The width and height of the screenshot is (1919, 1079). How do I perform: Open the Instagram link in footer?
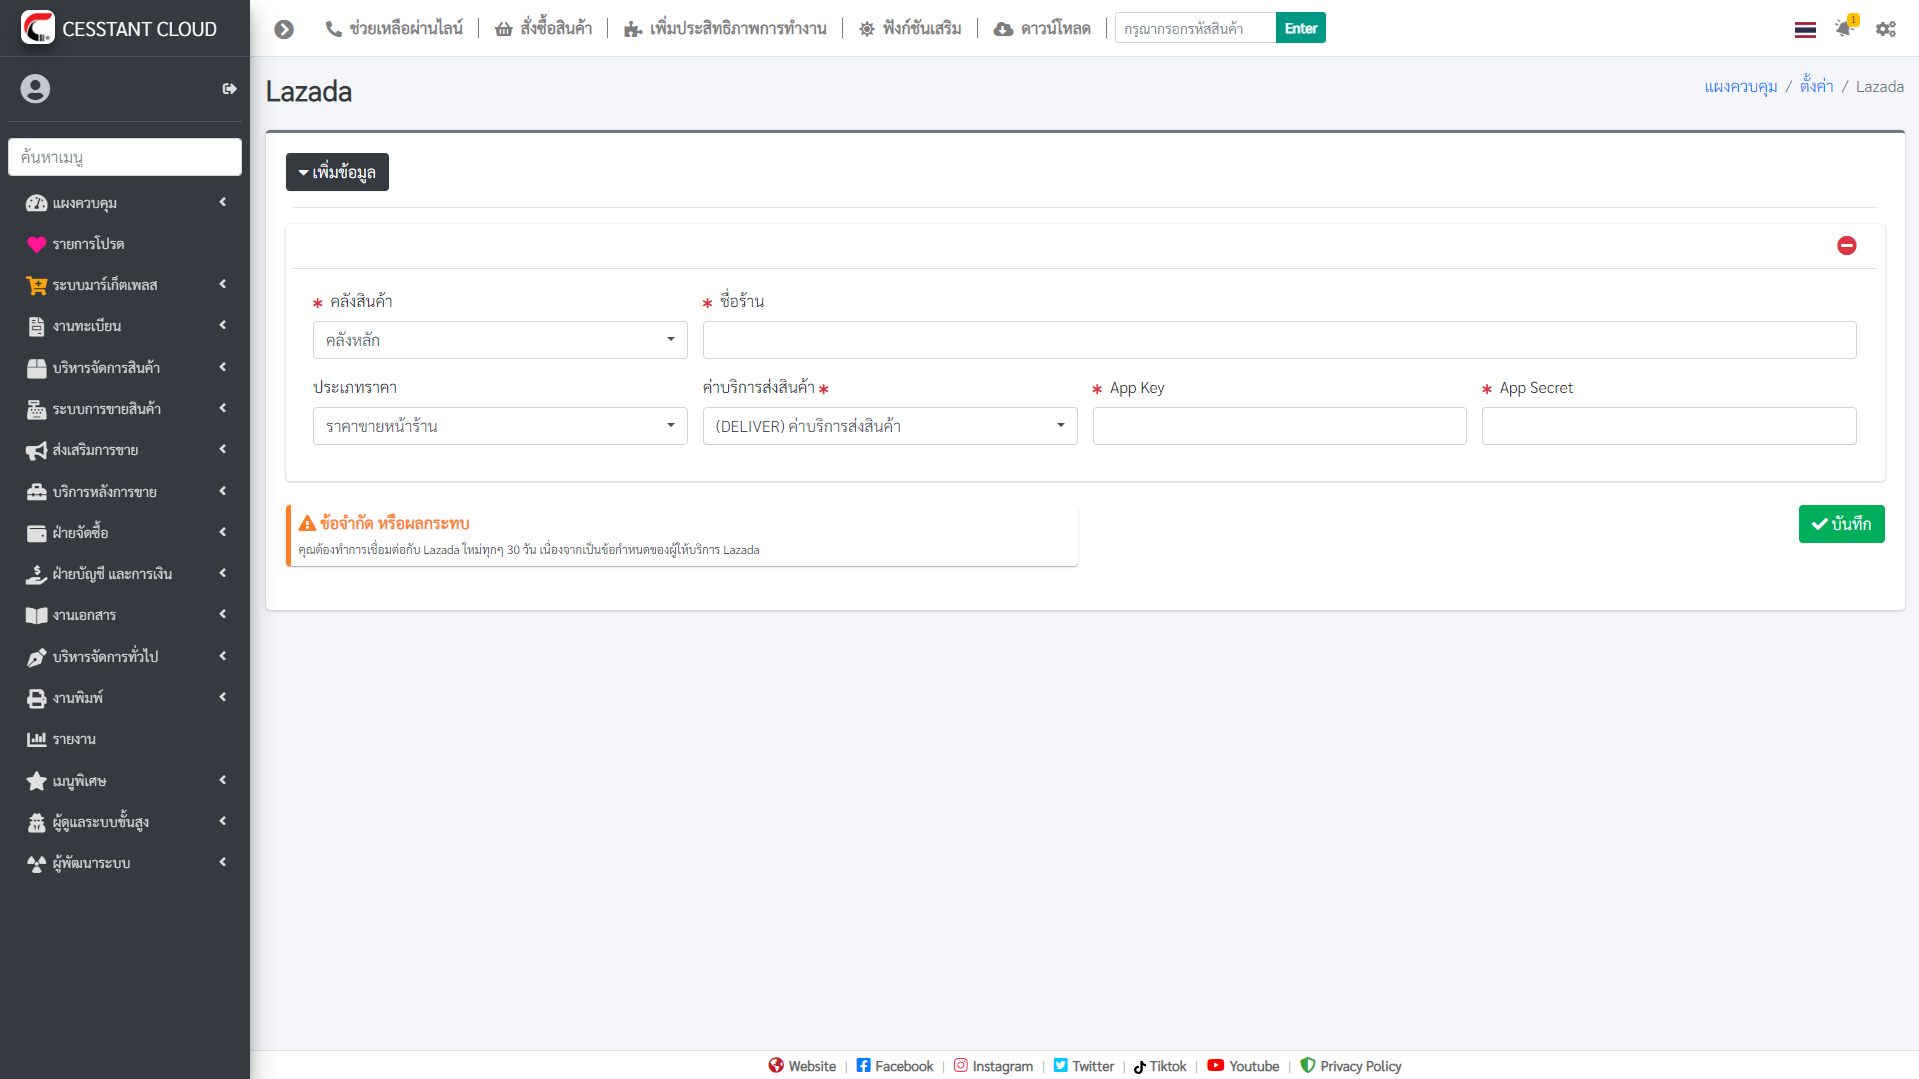click(993, 1066)
